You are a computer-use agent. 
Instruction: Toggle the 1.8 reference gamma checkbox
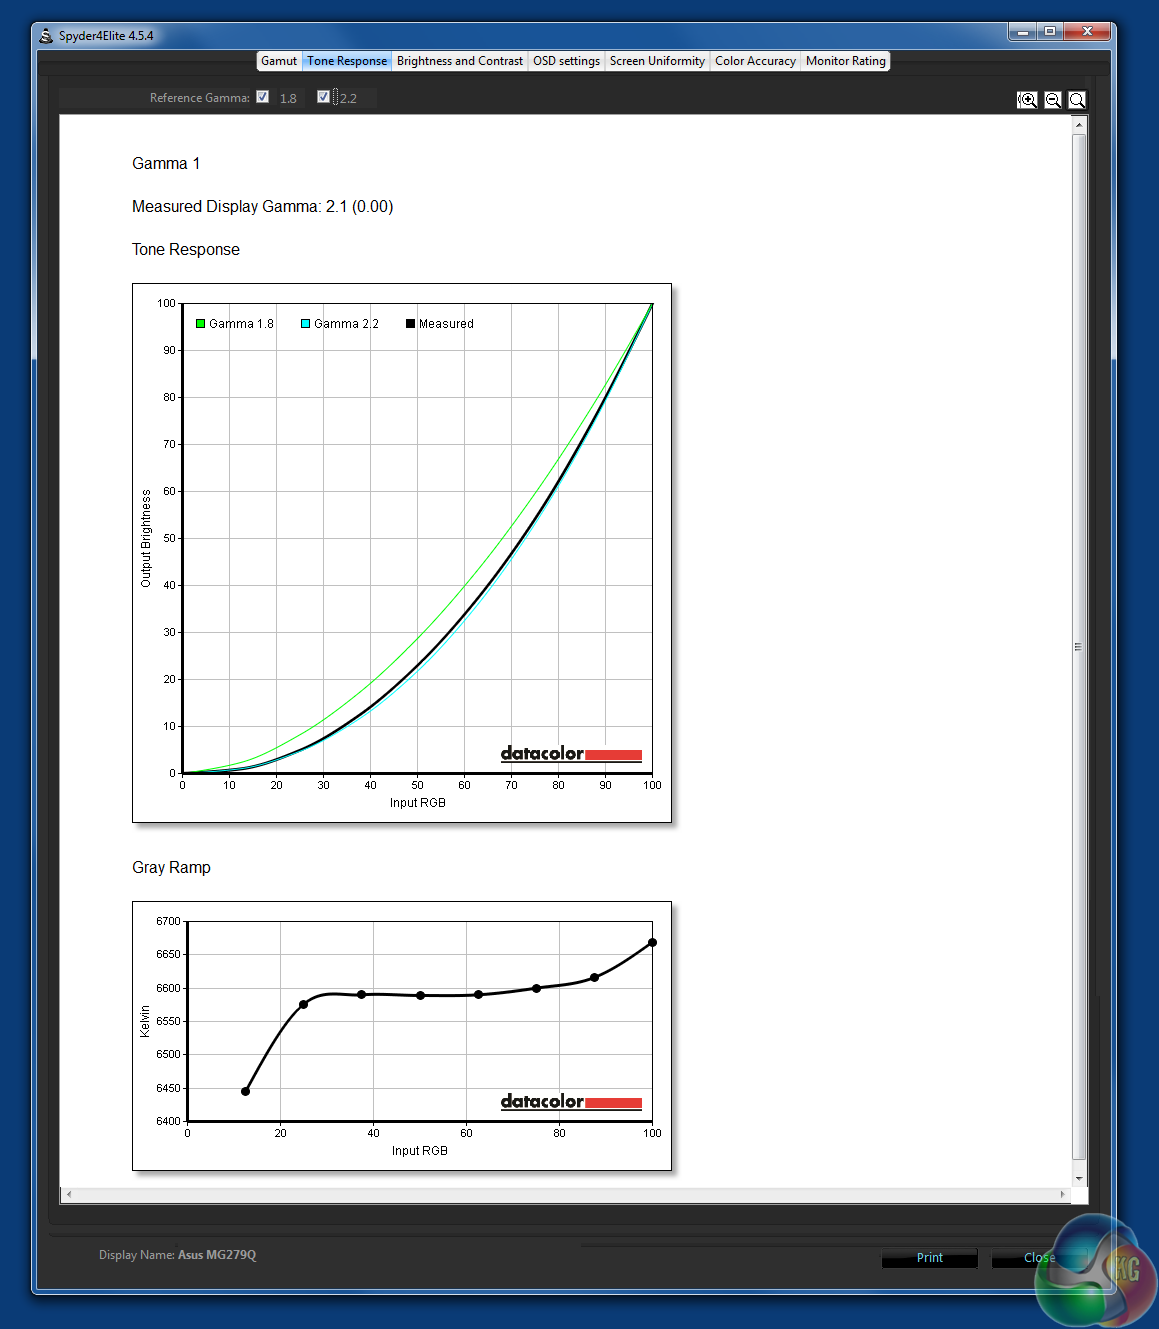click(262, 97)
